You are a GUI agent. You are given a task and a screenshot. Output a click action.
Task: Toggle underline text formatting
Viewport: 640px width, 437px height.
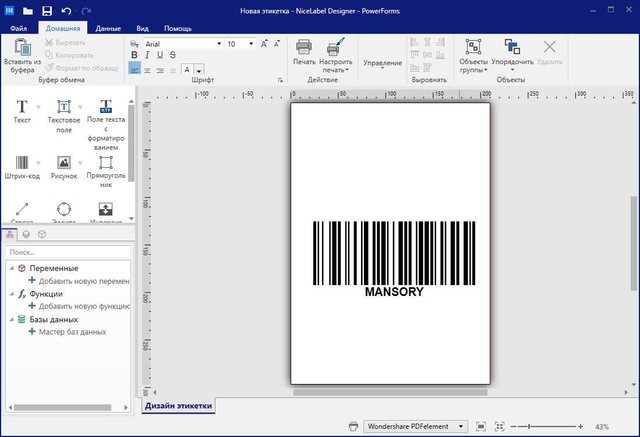pyautogui.click(x=159, y=56)
